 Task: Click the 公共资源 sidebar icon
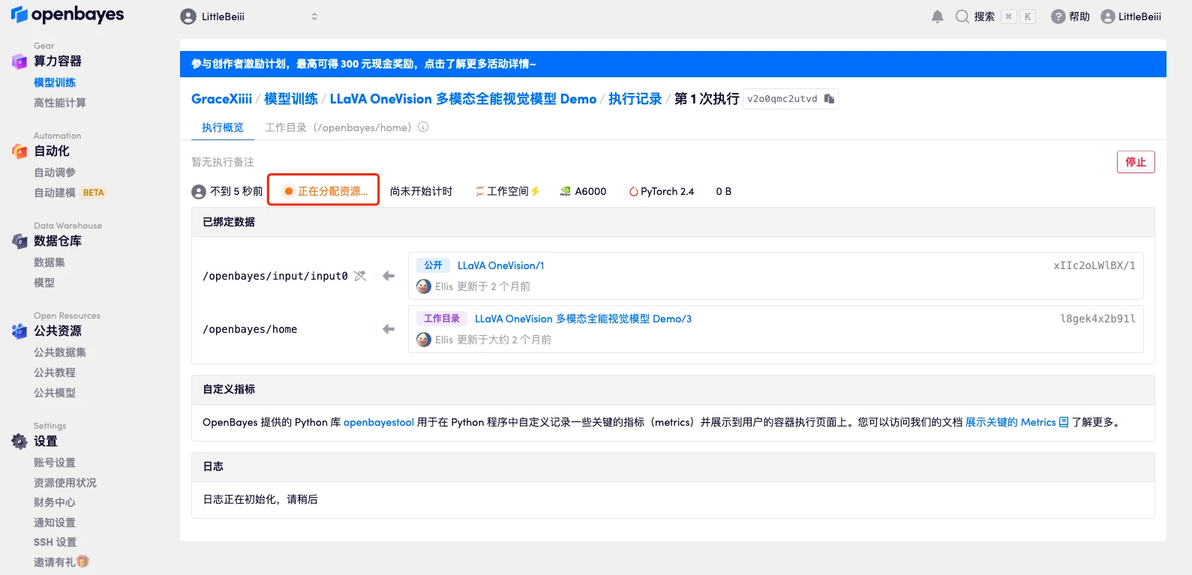coord(19,331)
